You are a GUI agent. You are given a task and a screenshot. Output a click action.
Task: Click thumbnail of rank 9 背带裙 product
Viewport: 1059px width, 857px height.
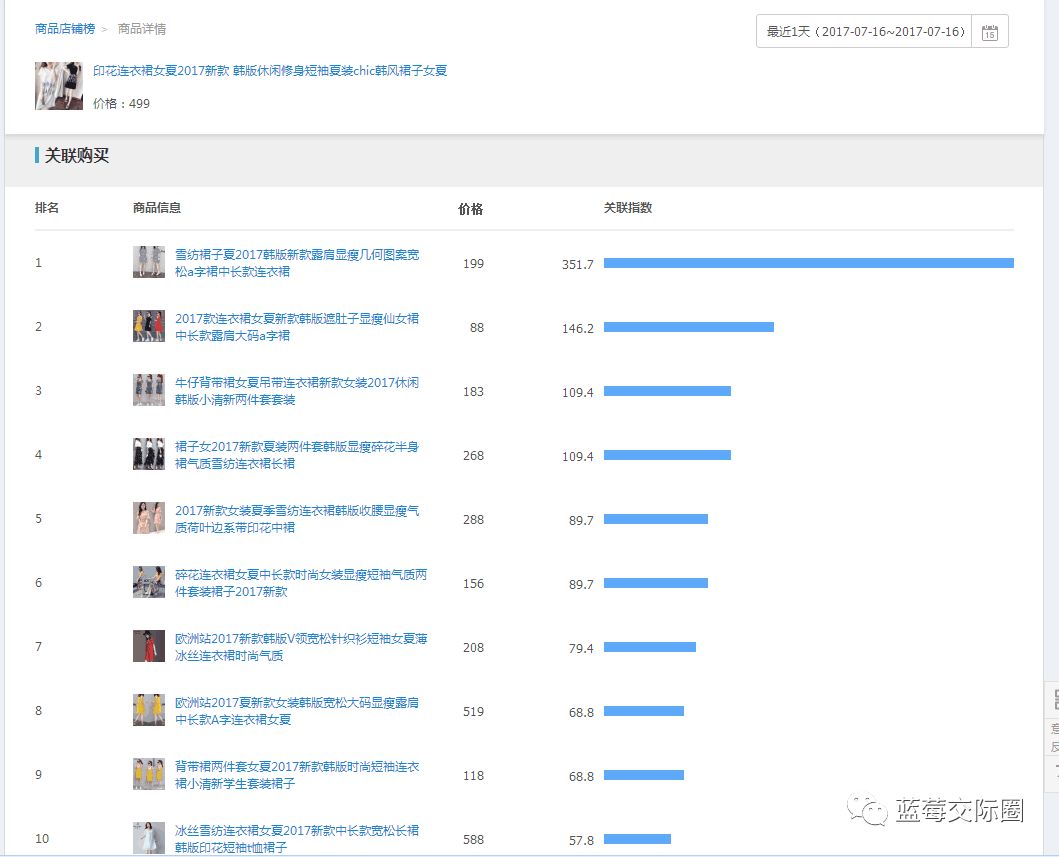pos(149,774)
